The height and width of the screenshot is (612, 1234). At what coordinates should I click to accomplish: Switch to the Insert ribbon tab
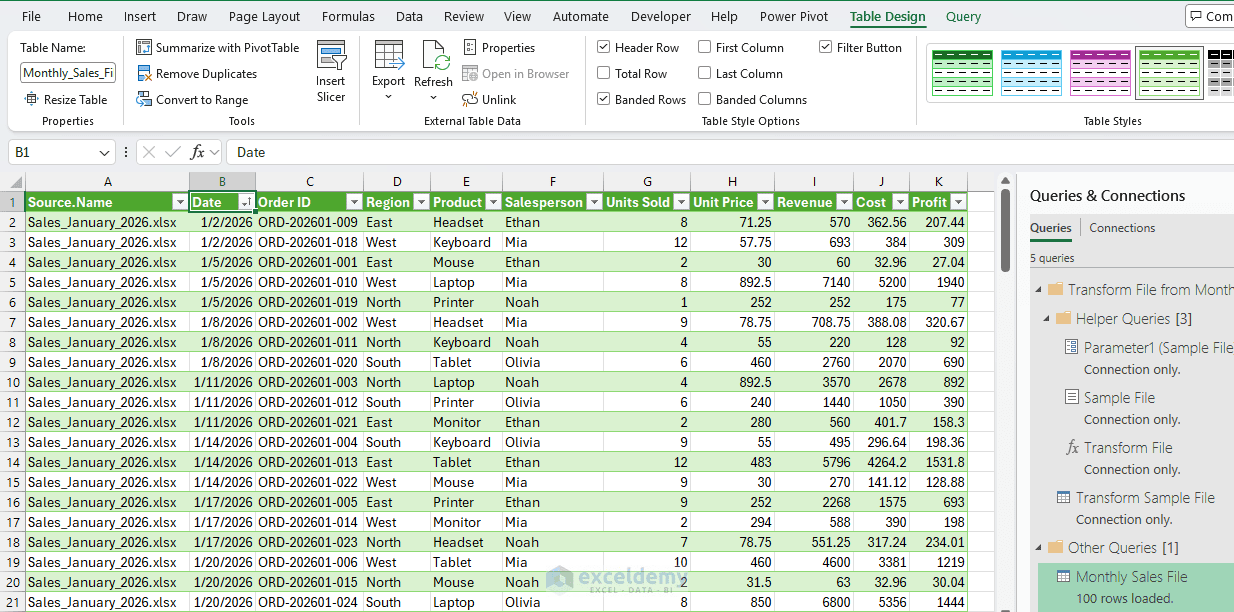[x=140, y=16]
